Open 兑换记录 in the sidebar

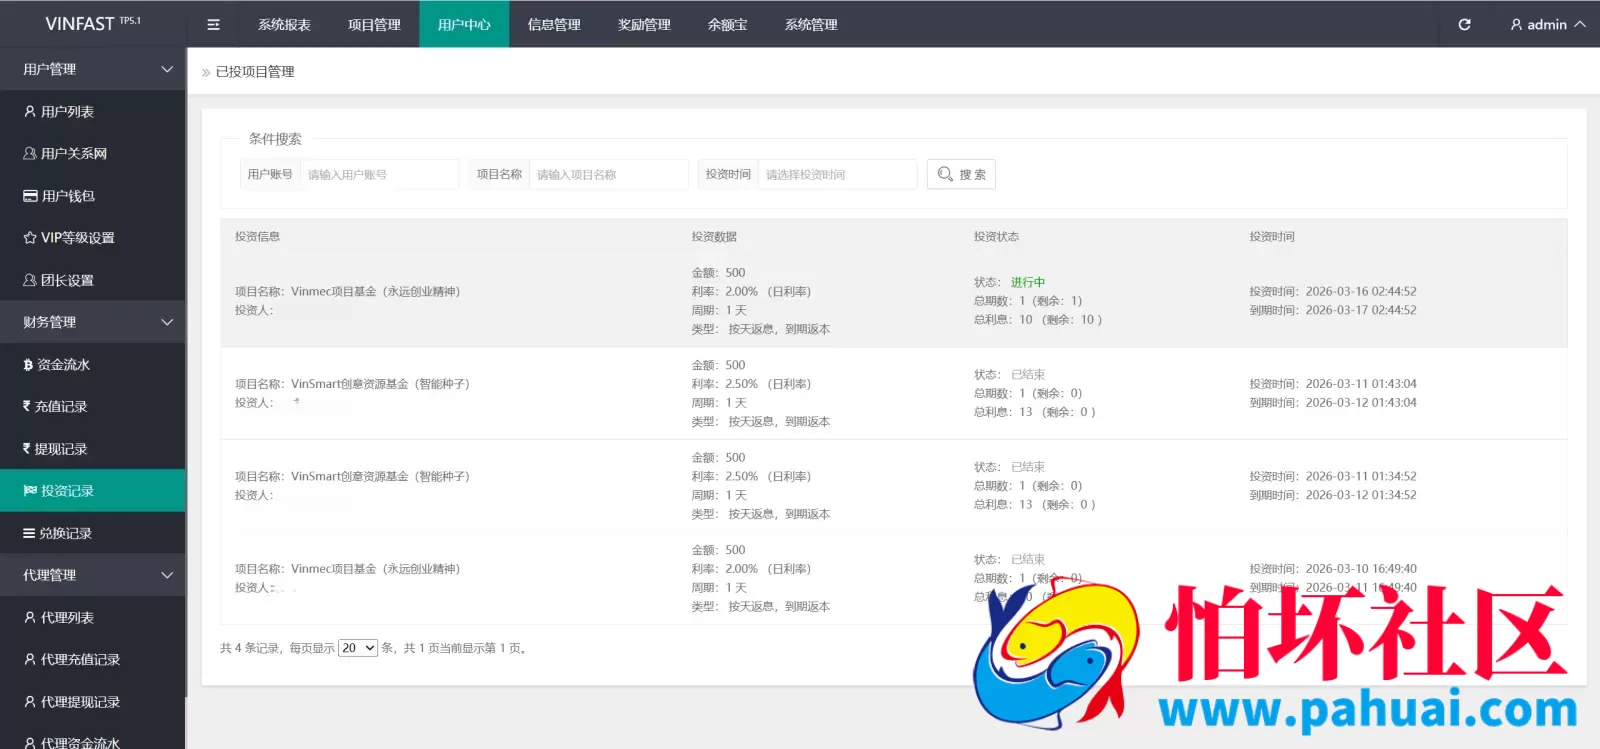click(x=93, y=533)
